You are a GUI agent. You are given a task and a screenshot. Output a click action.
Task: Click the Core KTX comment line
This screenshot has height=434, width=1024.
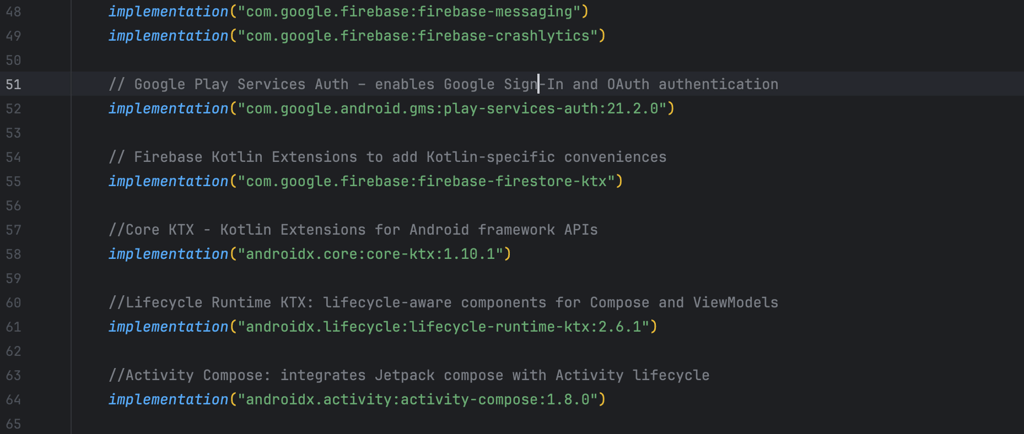[353, 230]
